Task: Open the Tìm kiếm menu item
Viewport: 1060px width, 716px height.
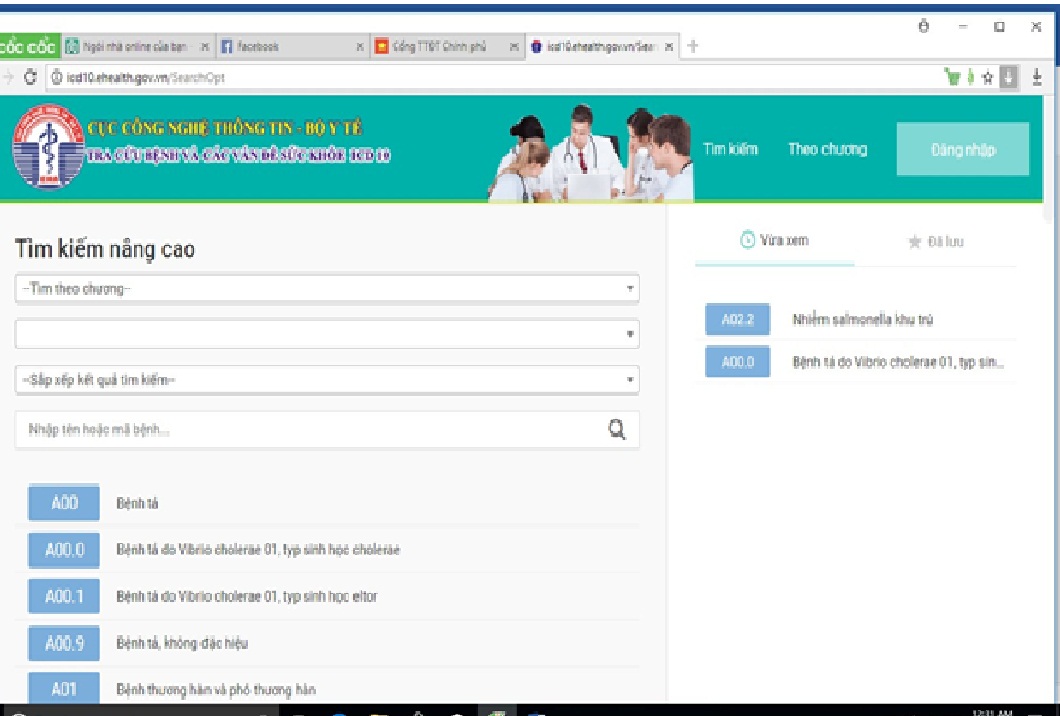Action: [x=730, y=149]
